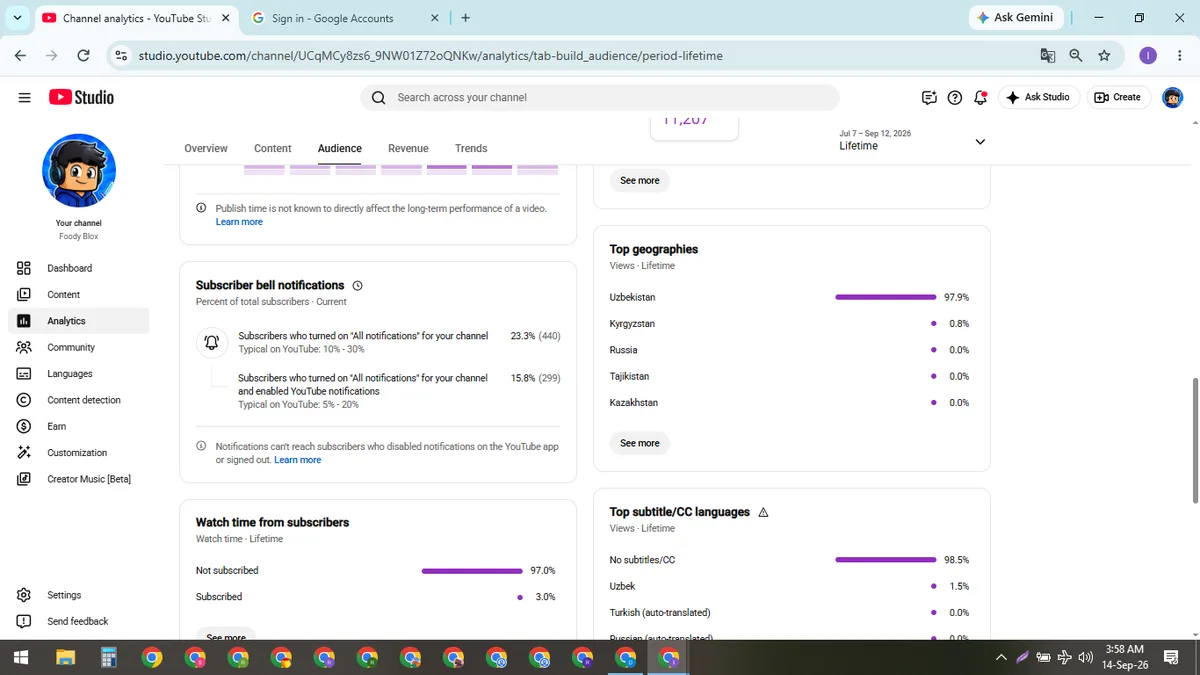
Task: Open Learn more link under publish time note
Action: (239, 222)
